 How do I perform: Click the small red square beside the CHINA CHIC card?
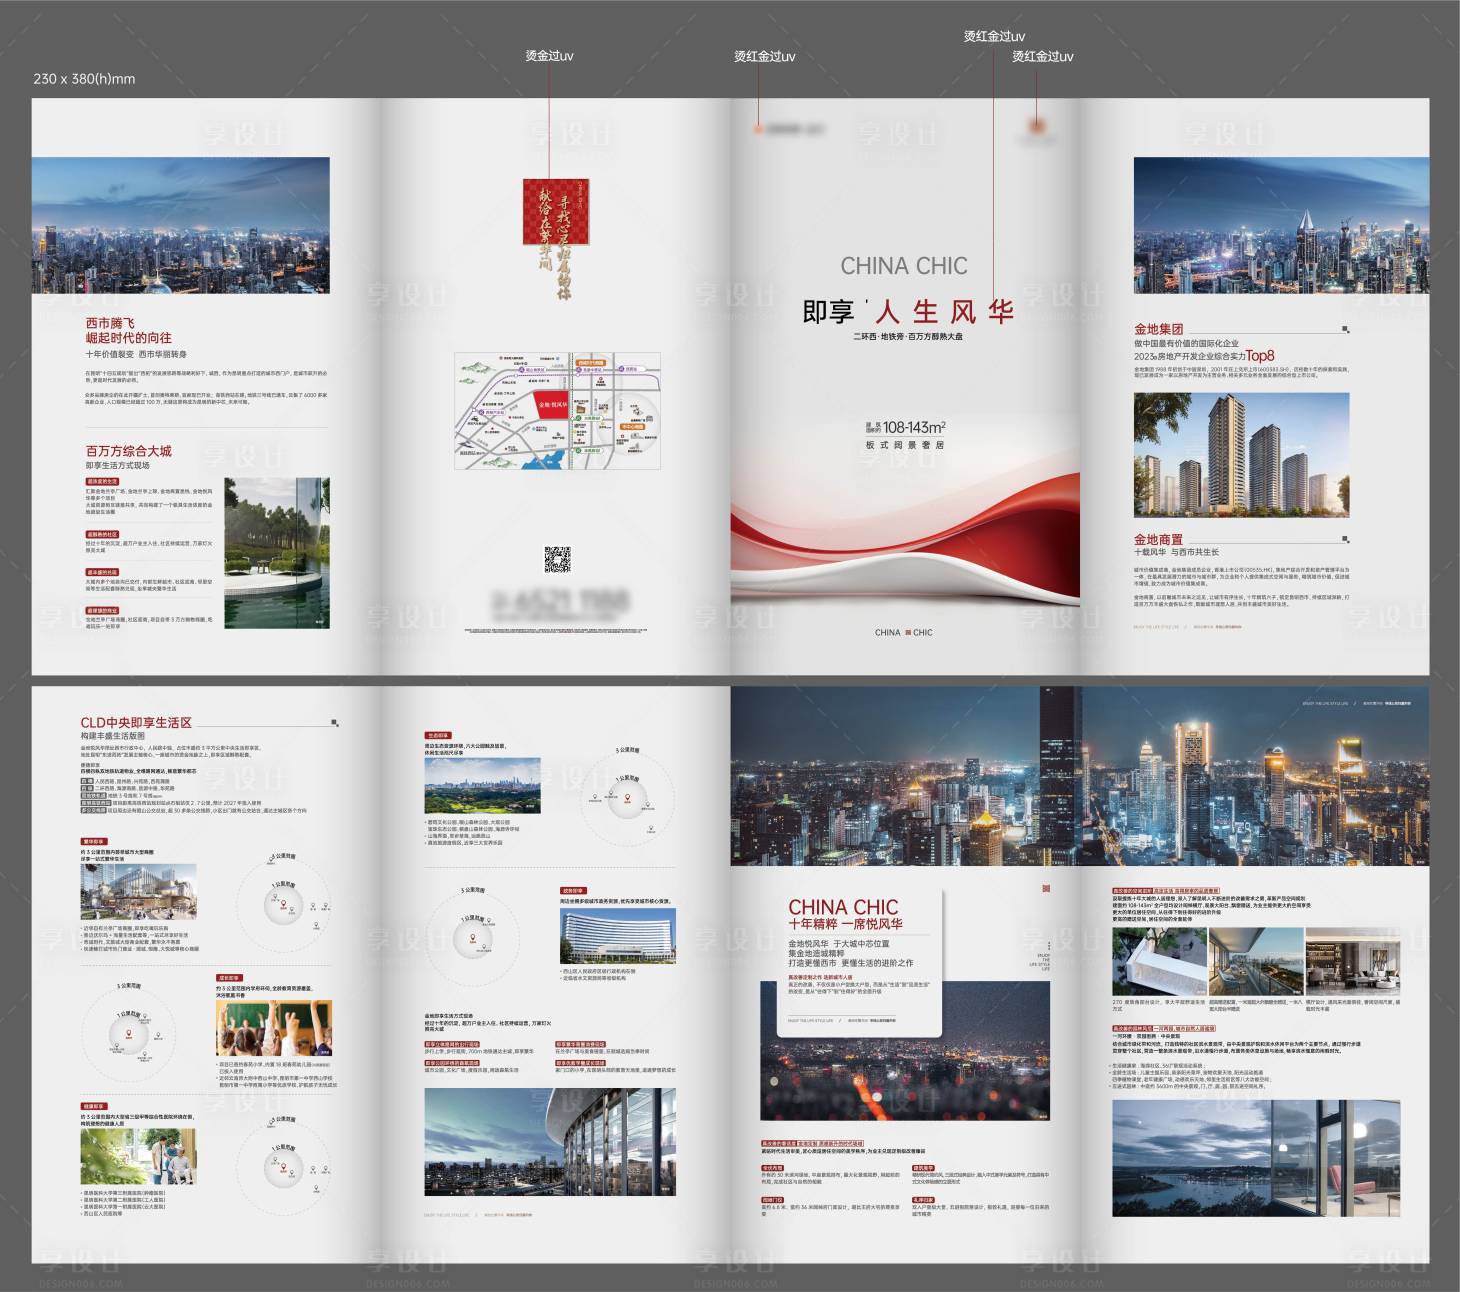click(x=1046, y=888)
